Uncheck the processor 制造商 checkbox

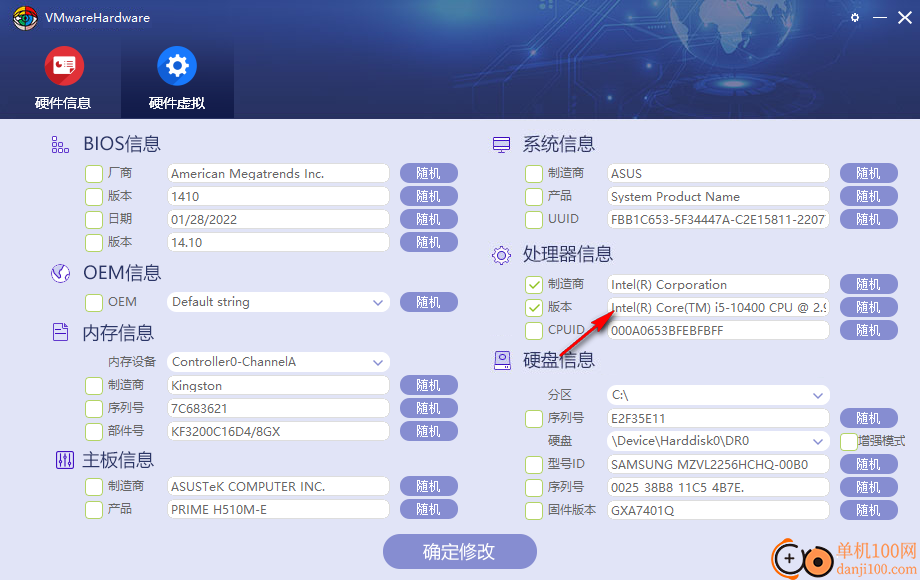point(534,285)
